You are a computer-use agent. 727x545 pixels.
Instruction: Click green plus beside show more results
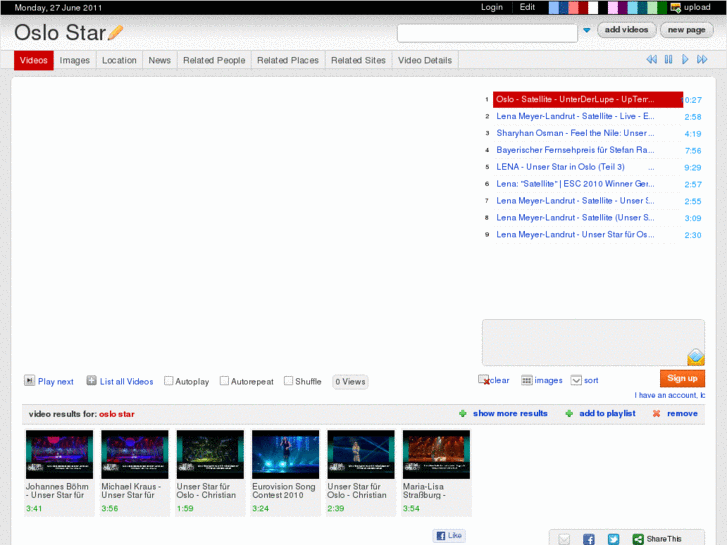(462, 413)
